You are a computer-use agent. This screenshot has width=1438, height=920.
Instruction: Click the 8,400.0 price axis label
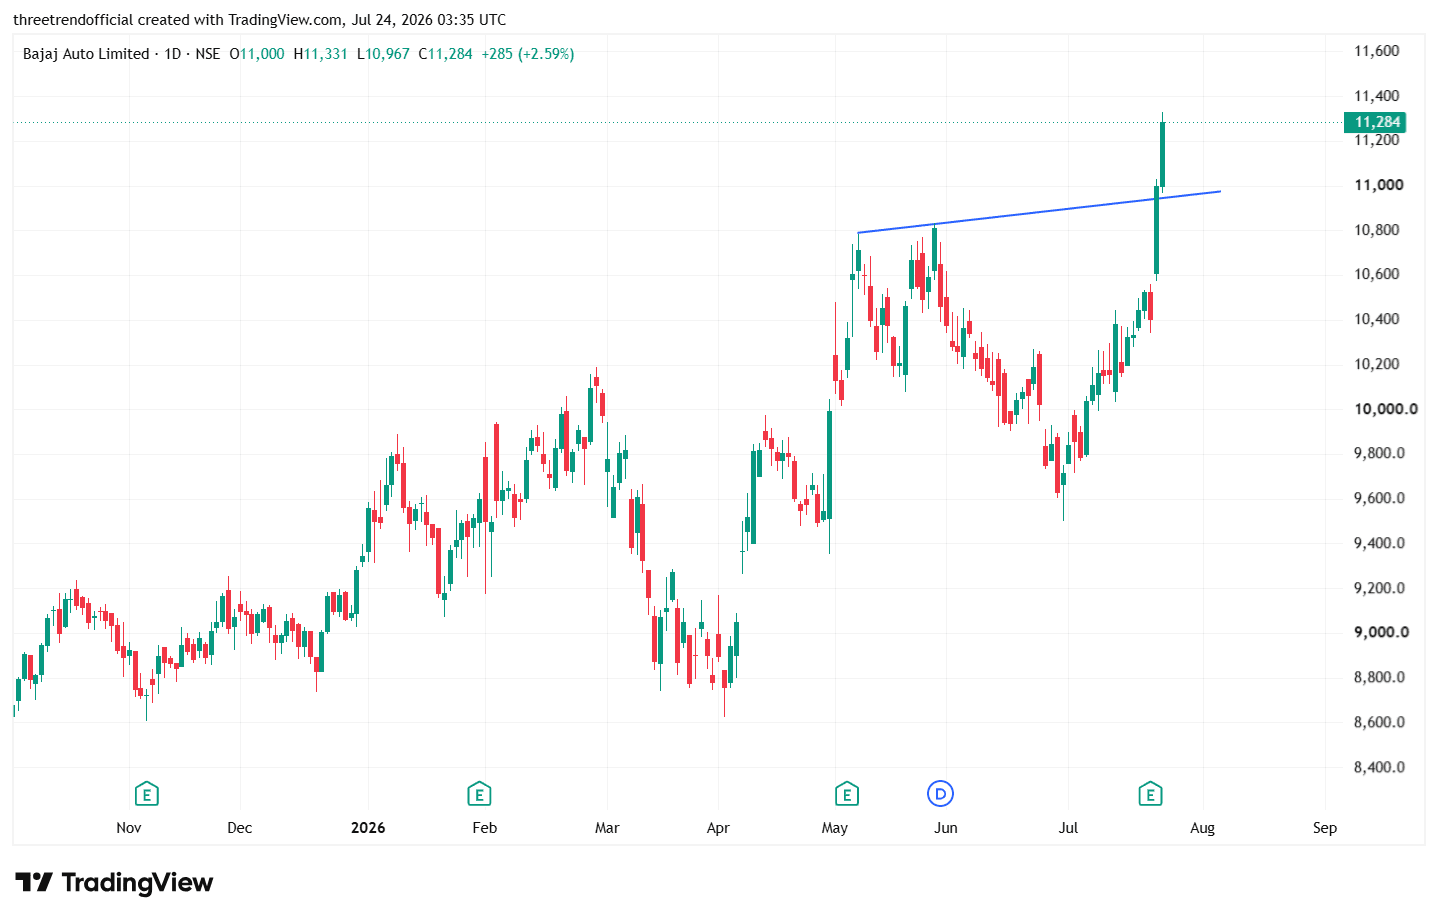click(x=1379, y=767)
